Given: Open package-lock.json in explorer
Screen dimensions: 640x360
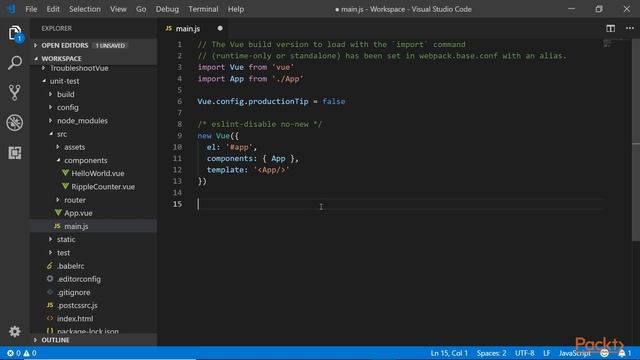Looking at the screenshot, I should (x=88, y=331).
